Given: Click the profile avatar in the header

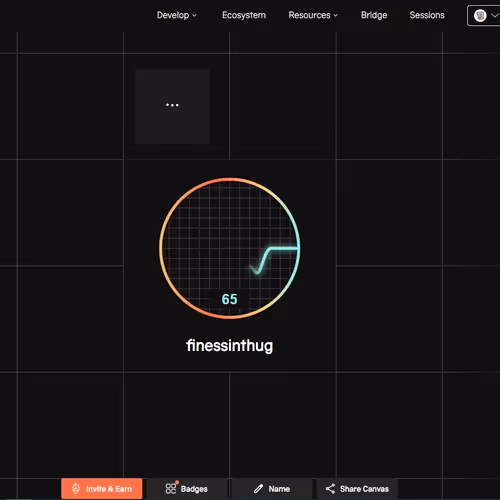Looking at the screenshot, I should pos(480,16).
